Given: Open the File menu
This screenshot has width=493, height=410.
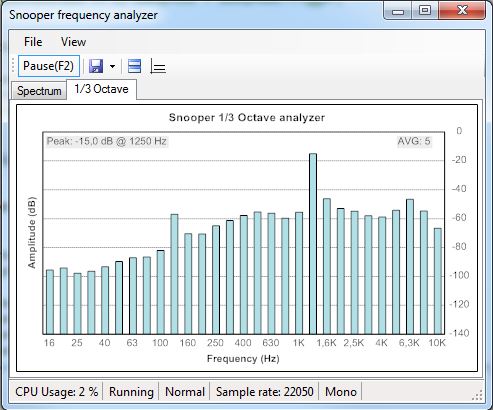Looking at the screenshot, I should (33, 42).
